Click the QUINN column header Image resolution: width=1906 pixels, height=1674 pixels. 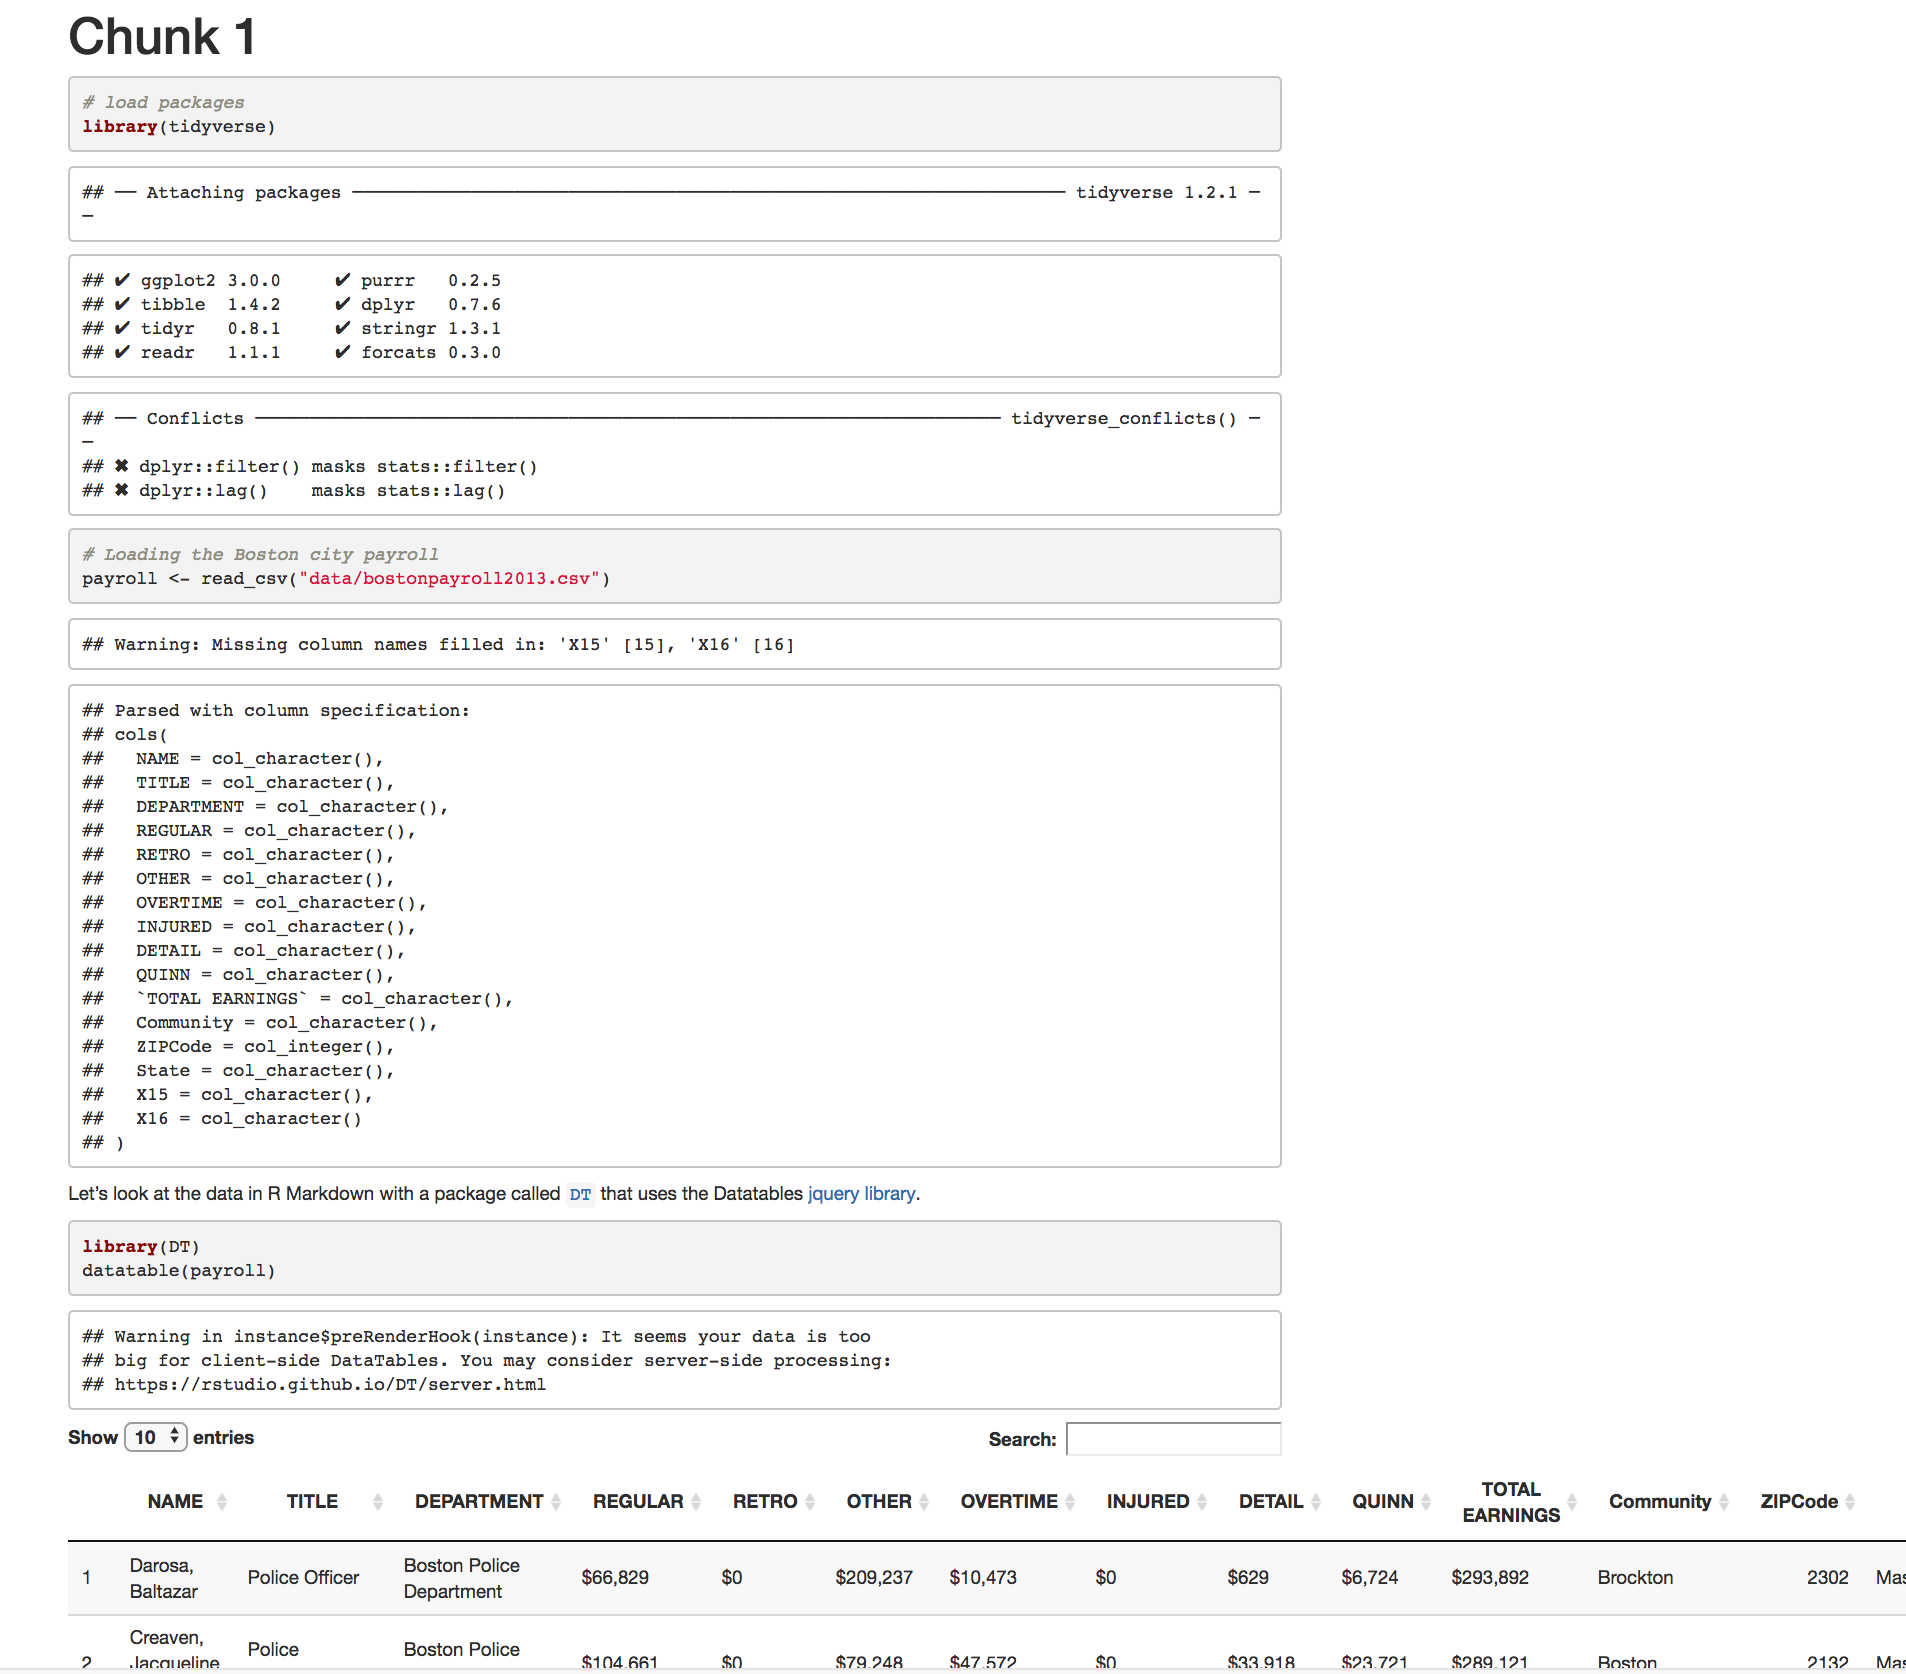(1382, 1502)
